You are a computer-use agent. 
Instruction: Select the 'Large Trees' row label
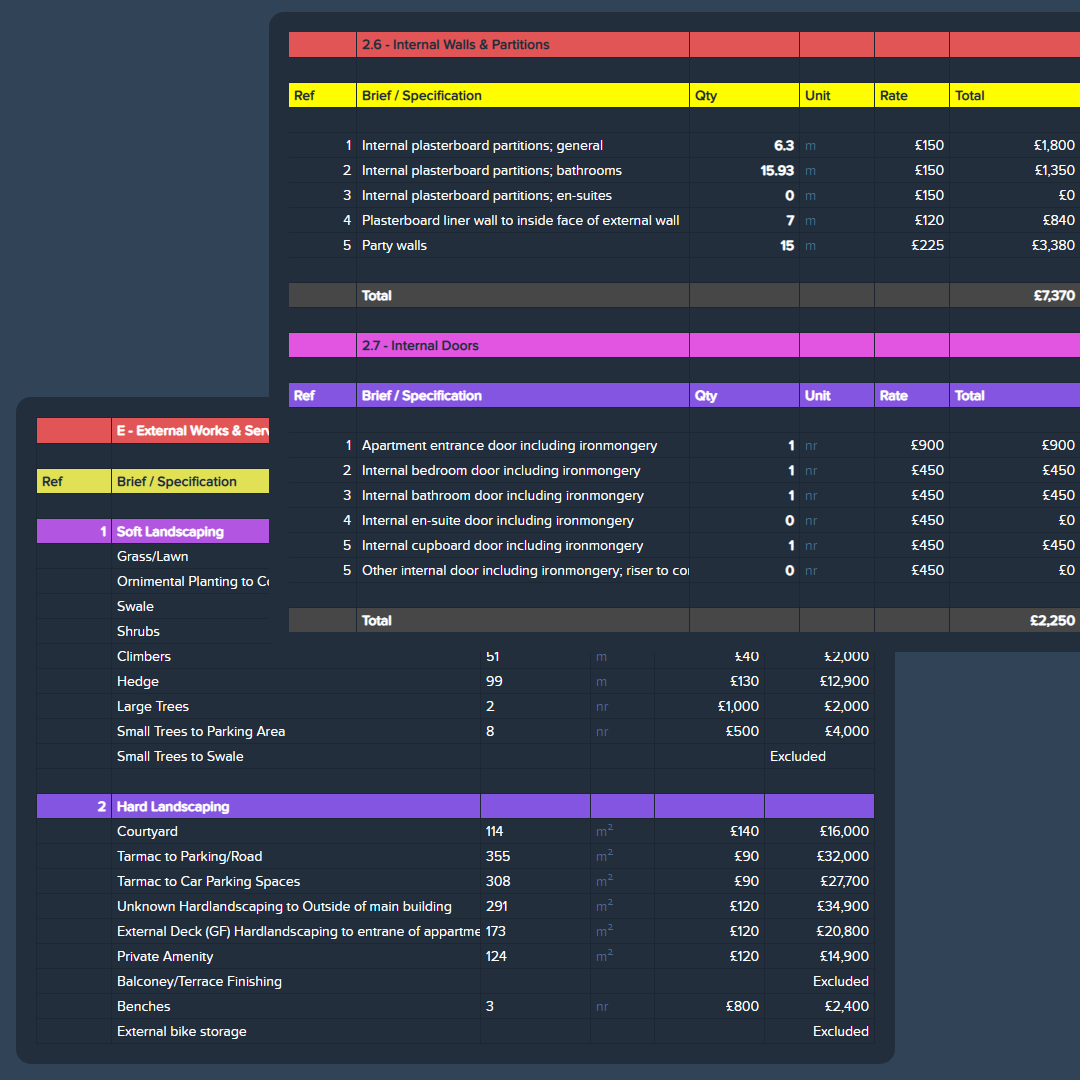click(x=152, y=707)
